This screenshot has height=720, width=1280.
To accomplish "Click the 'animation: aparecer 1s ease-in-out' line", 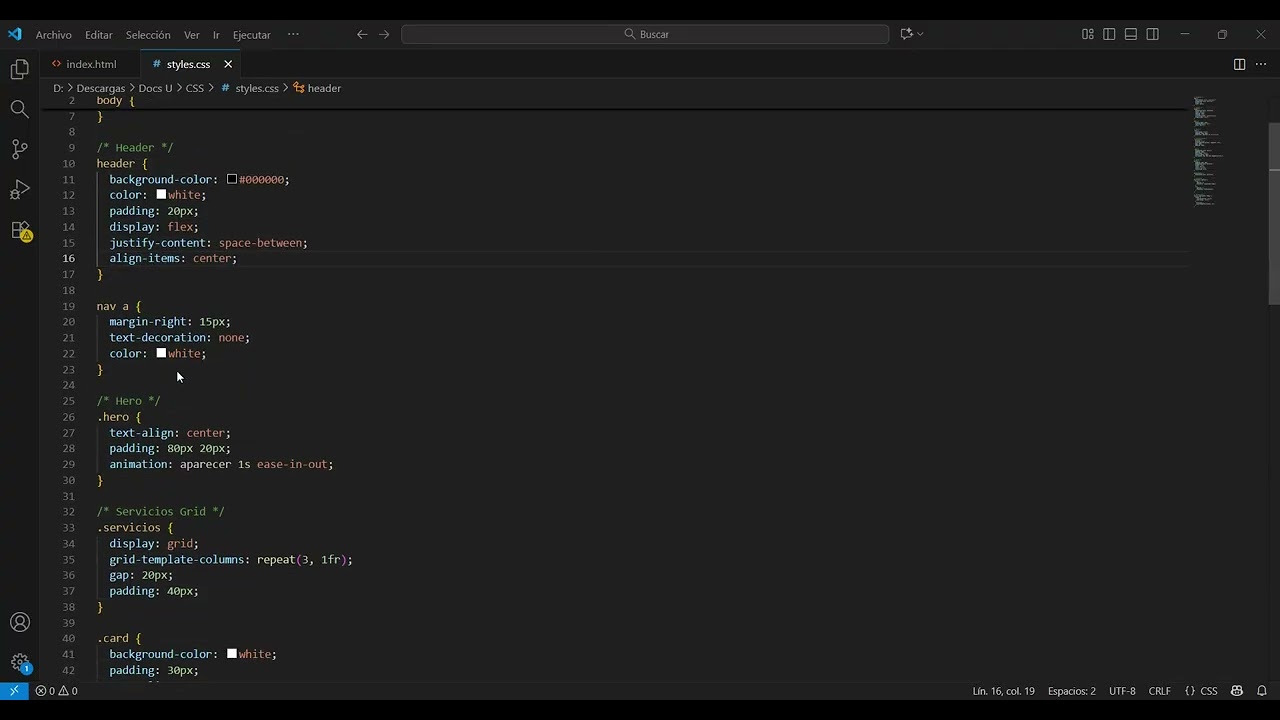I will (x=221, y=464).
